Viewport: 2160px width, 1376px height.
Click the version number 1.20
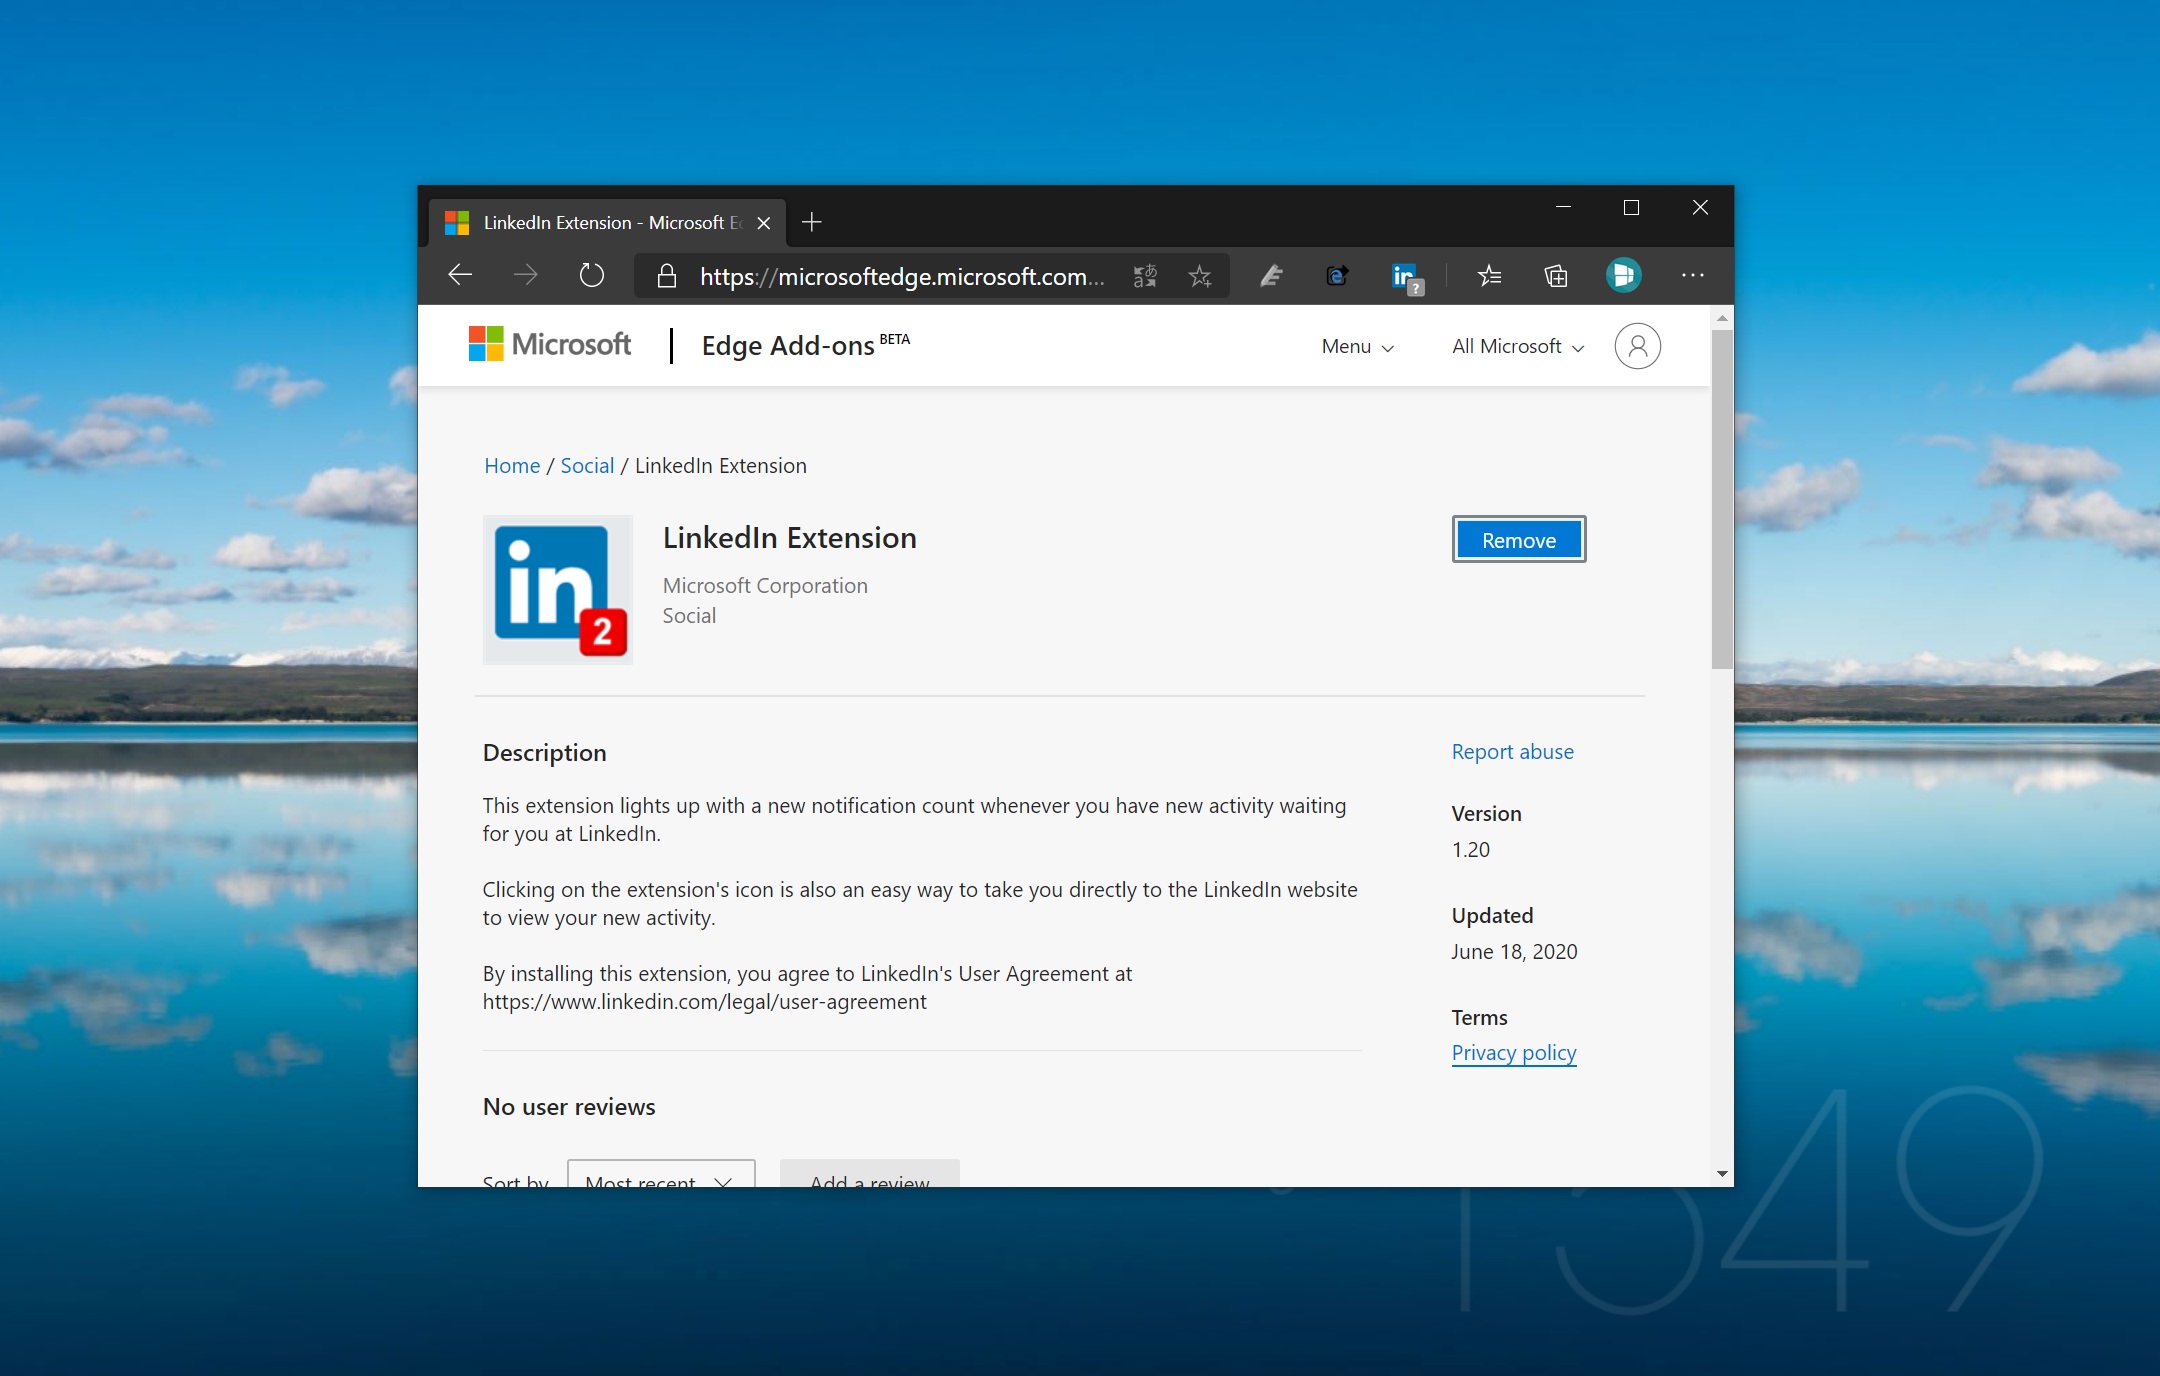[1470, 850]
